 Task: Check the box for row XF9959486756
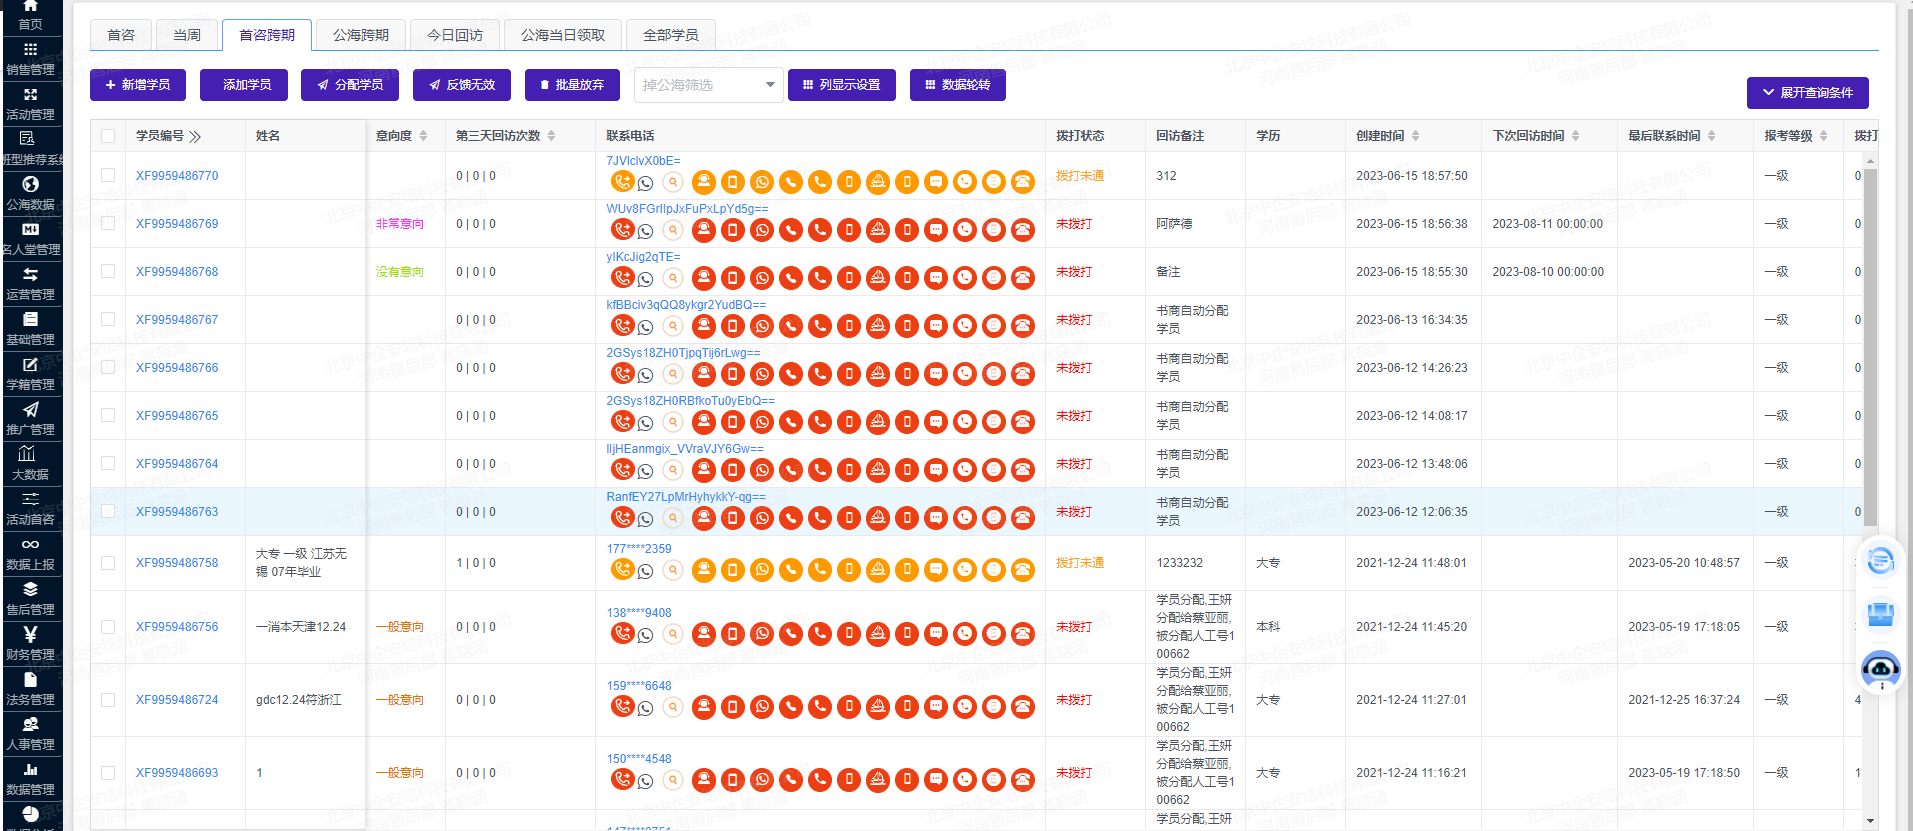108,627
